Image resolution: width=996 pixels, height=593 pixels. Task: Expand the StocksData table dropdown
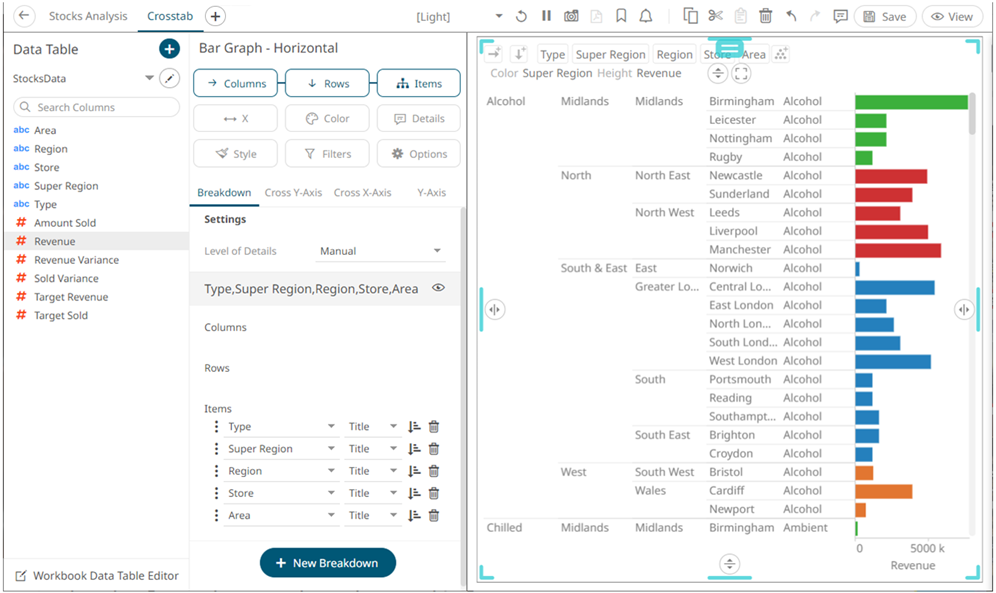pyautogui.click(x=149, y=78)
